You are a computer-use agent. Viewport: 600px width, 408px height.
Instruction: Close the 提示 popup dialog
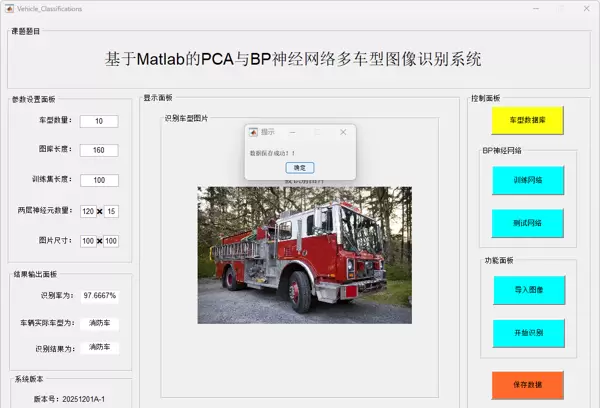click(x=343, y=132)
